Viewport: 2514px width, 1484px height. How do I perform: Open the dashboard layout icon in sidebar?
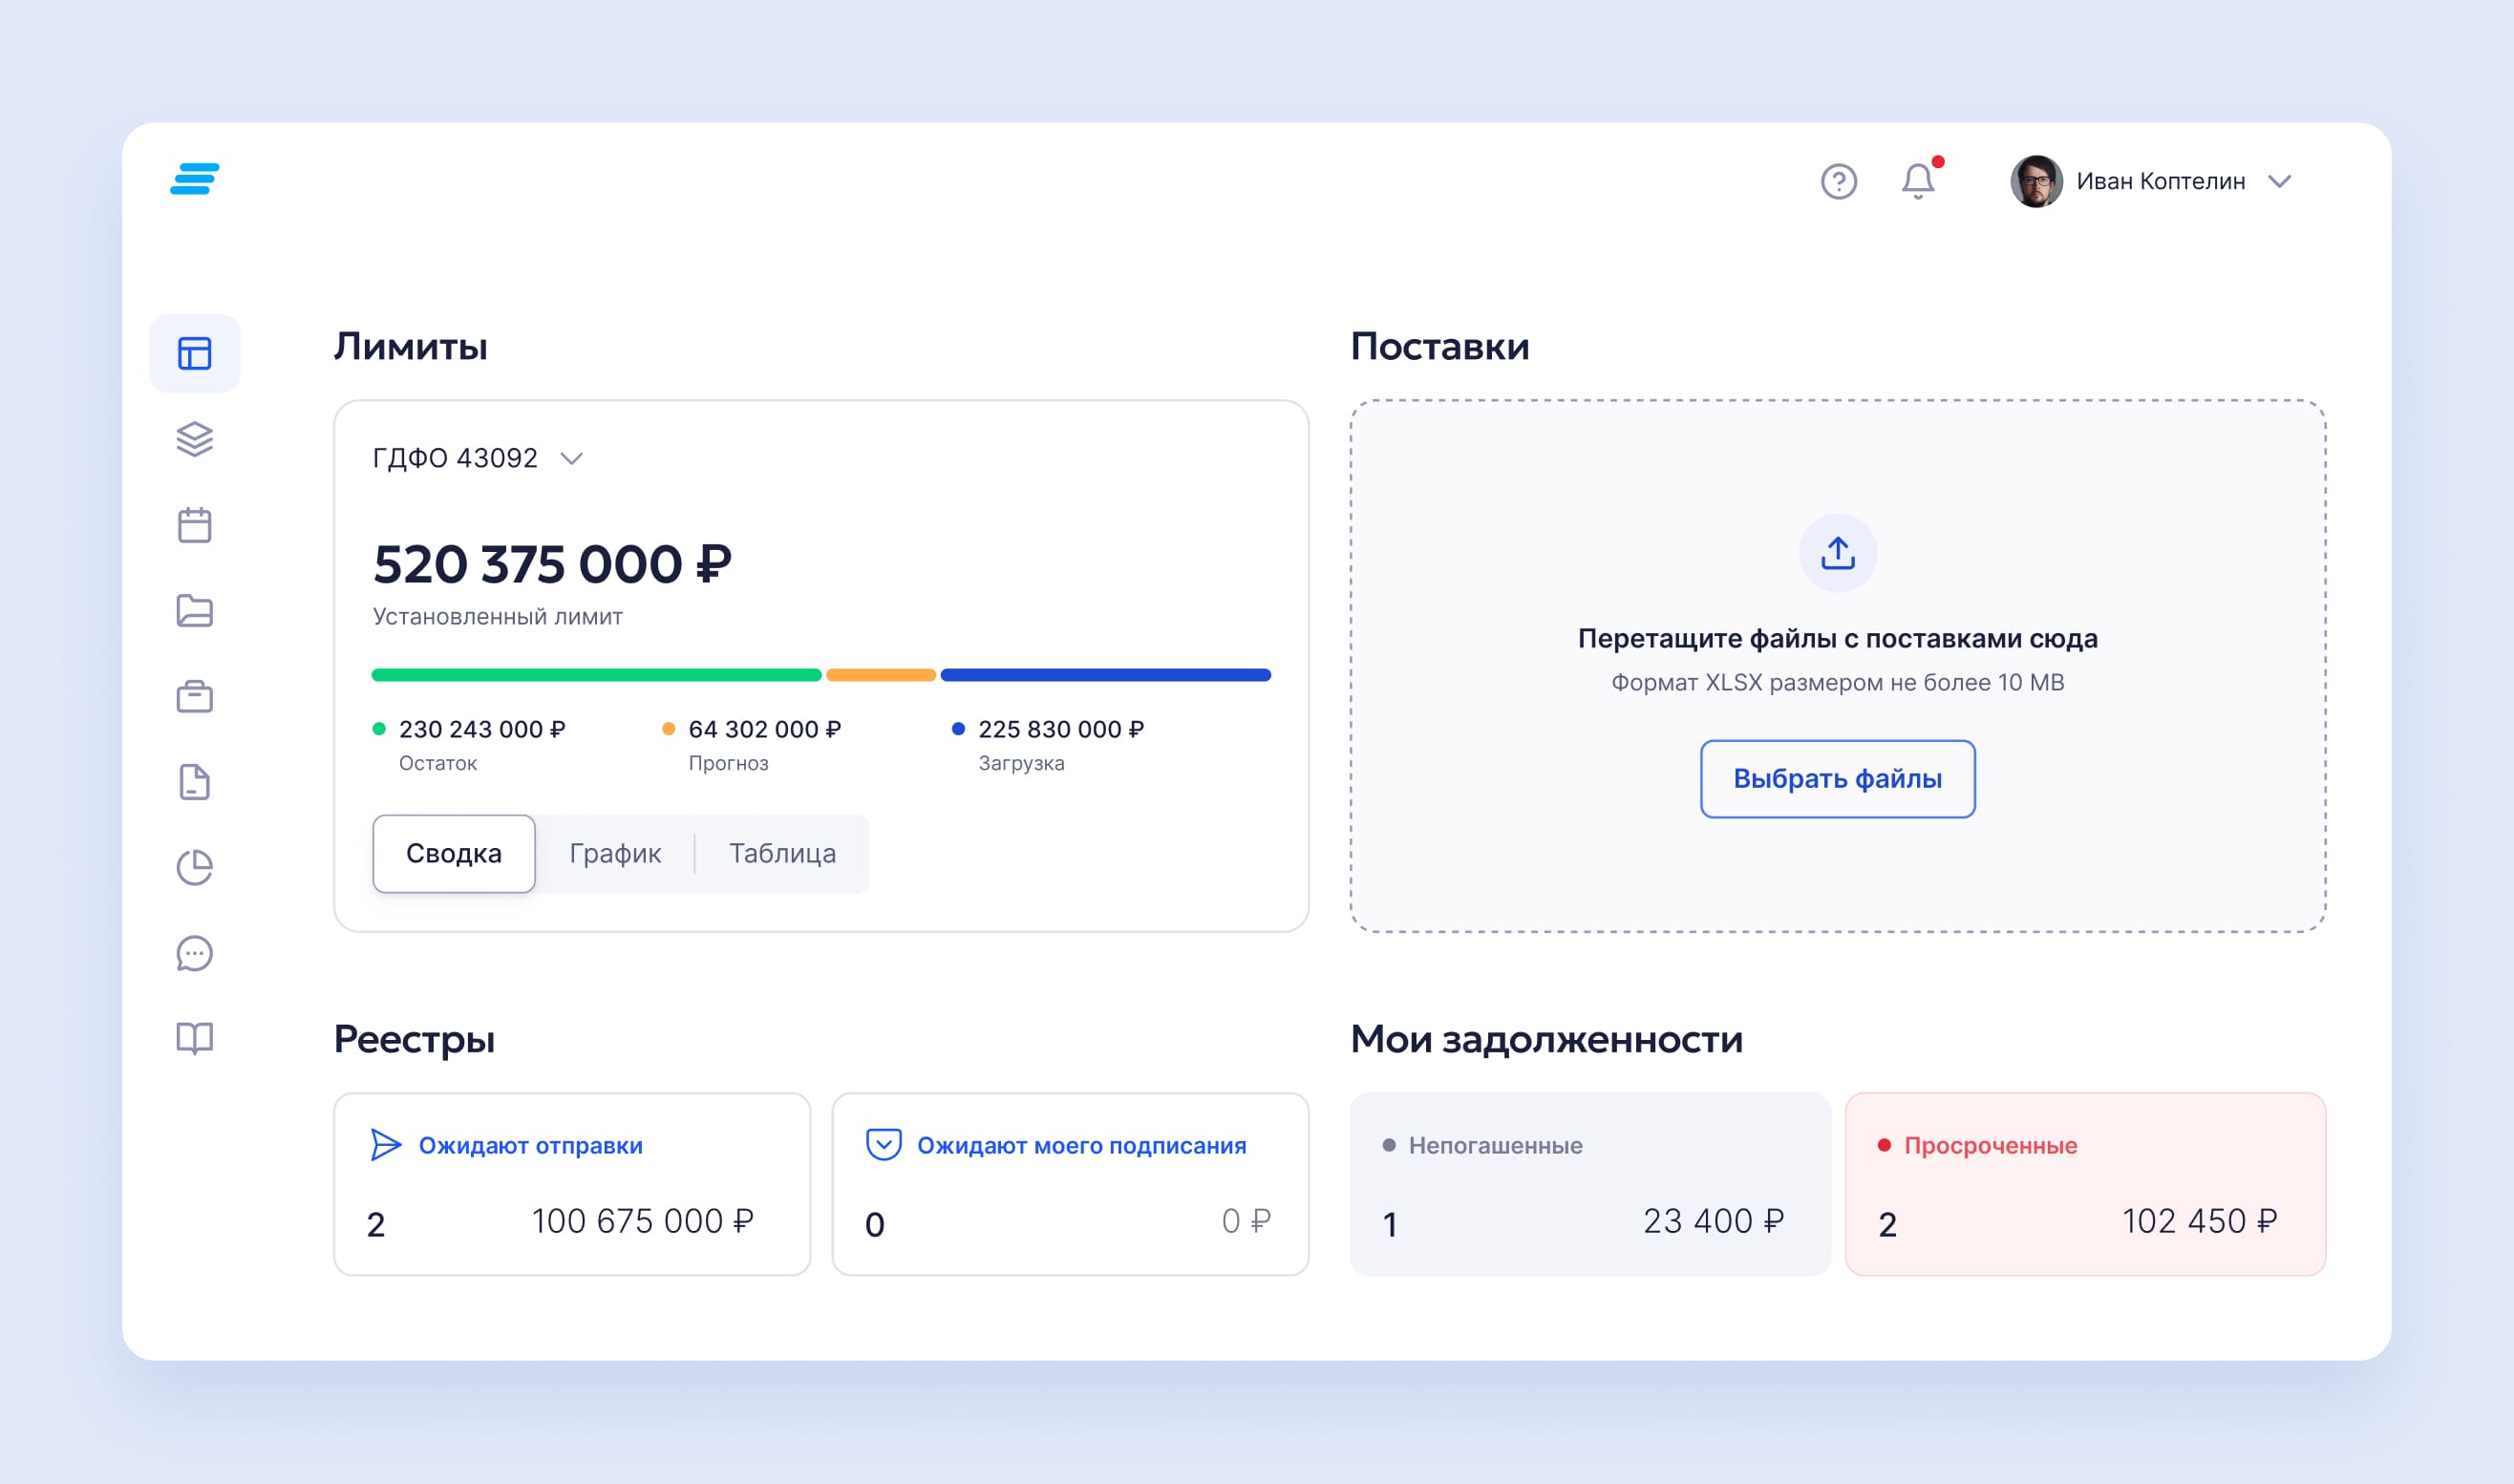pos(194,353)
